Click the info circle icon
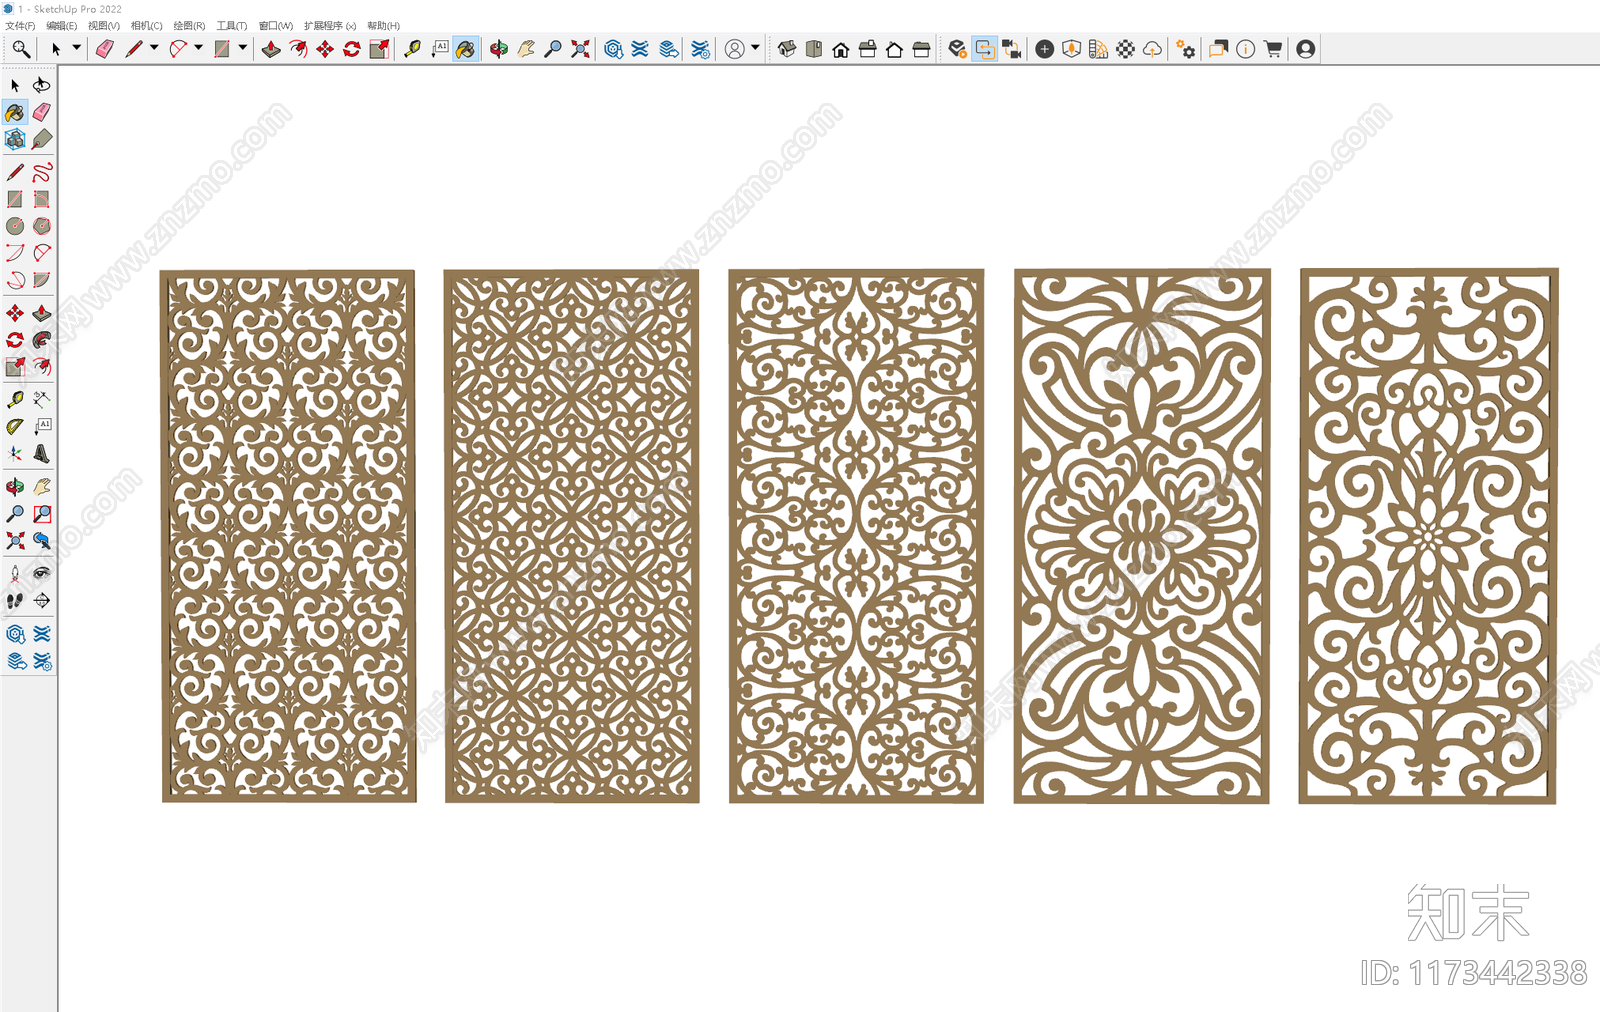1600x1012 pixels. point(1245,49)
